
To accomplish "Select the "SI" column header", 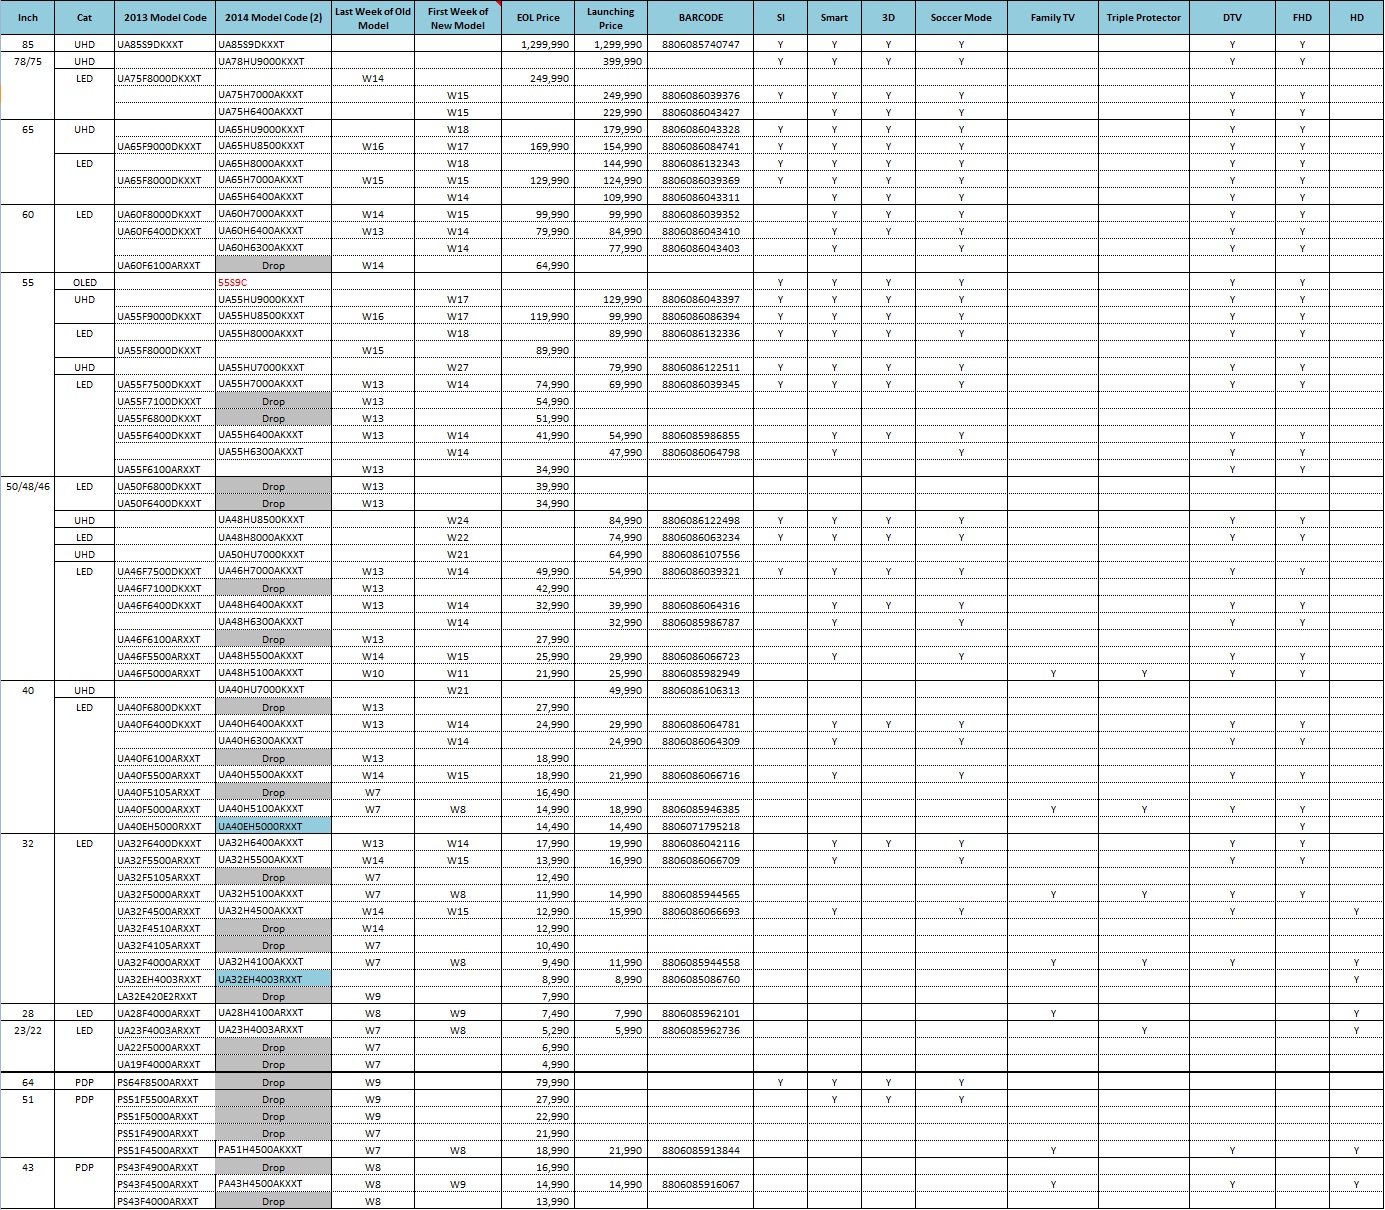I will [781, 18].
